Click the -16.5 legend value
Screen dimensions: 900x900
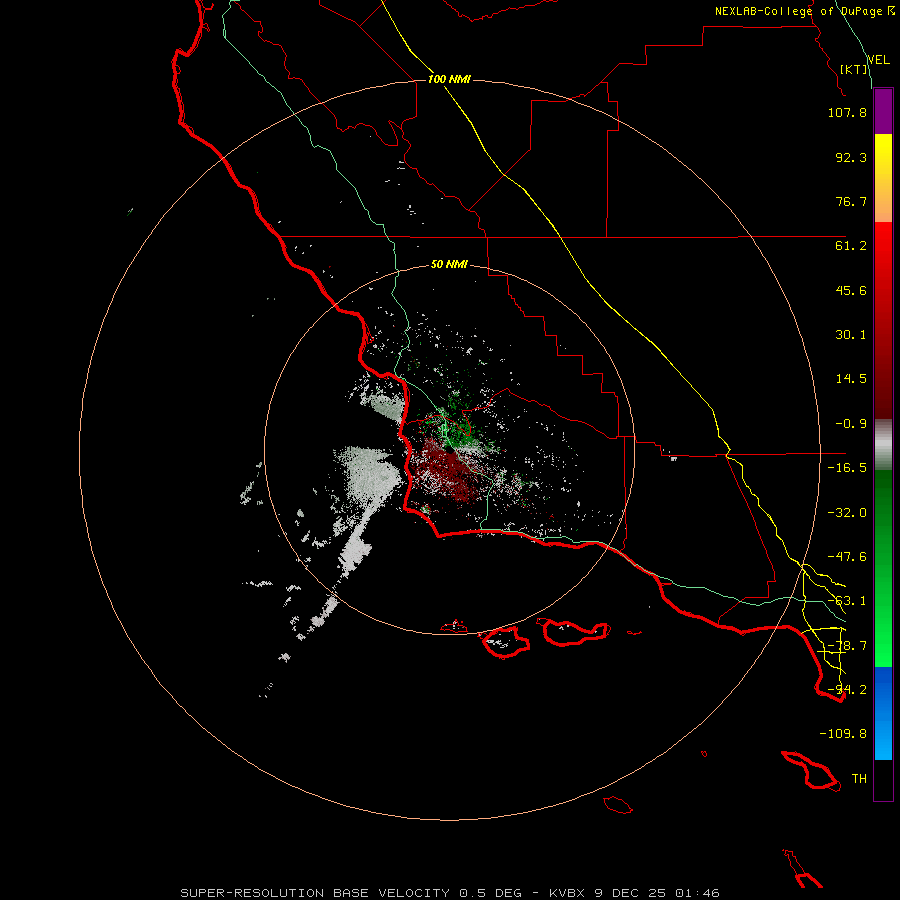click(x=847, y=468)
